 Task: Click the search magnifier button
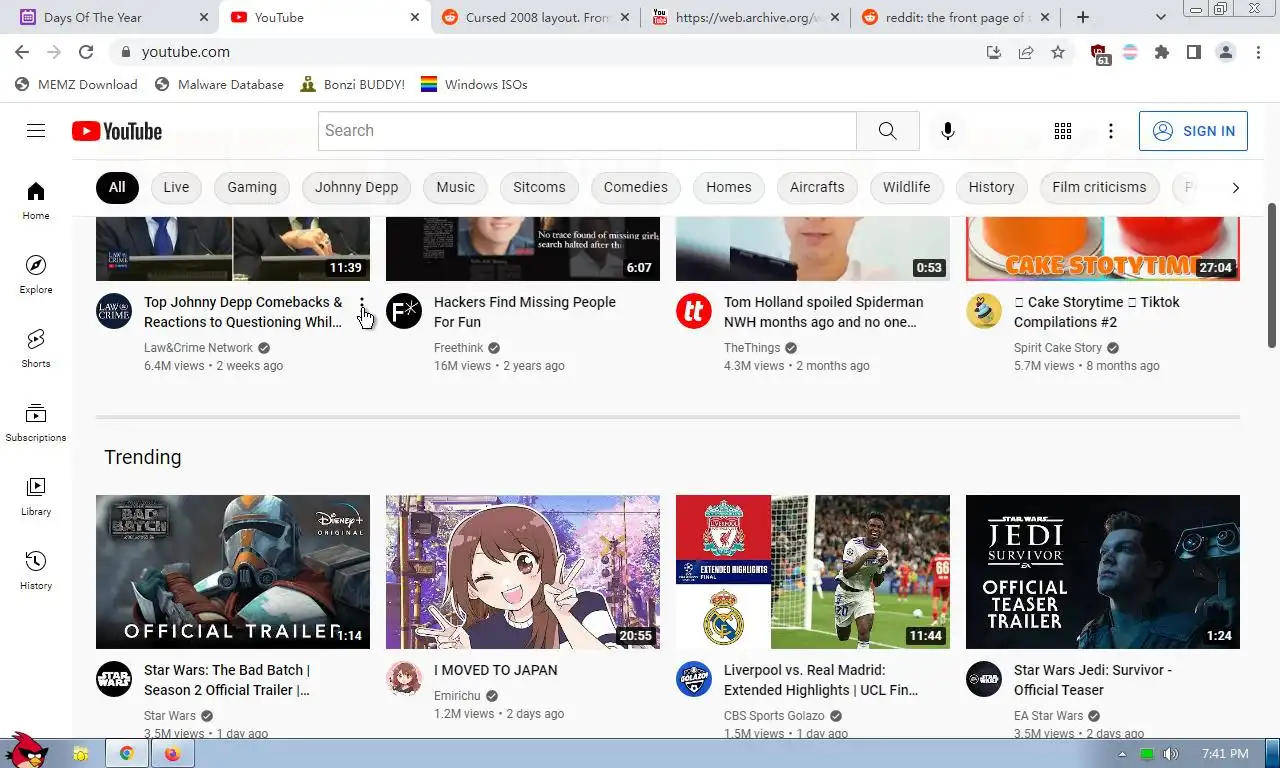[888, 131]
